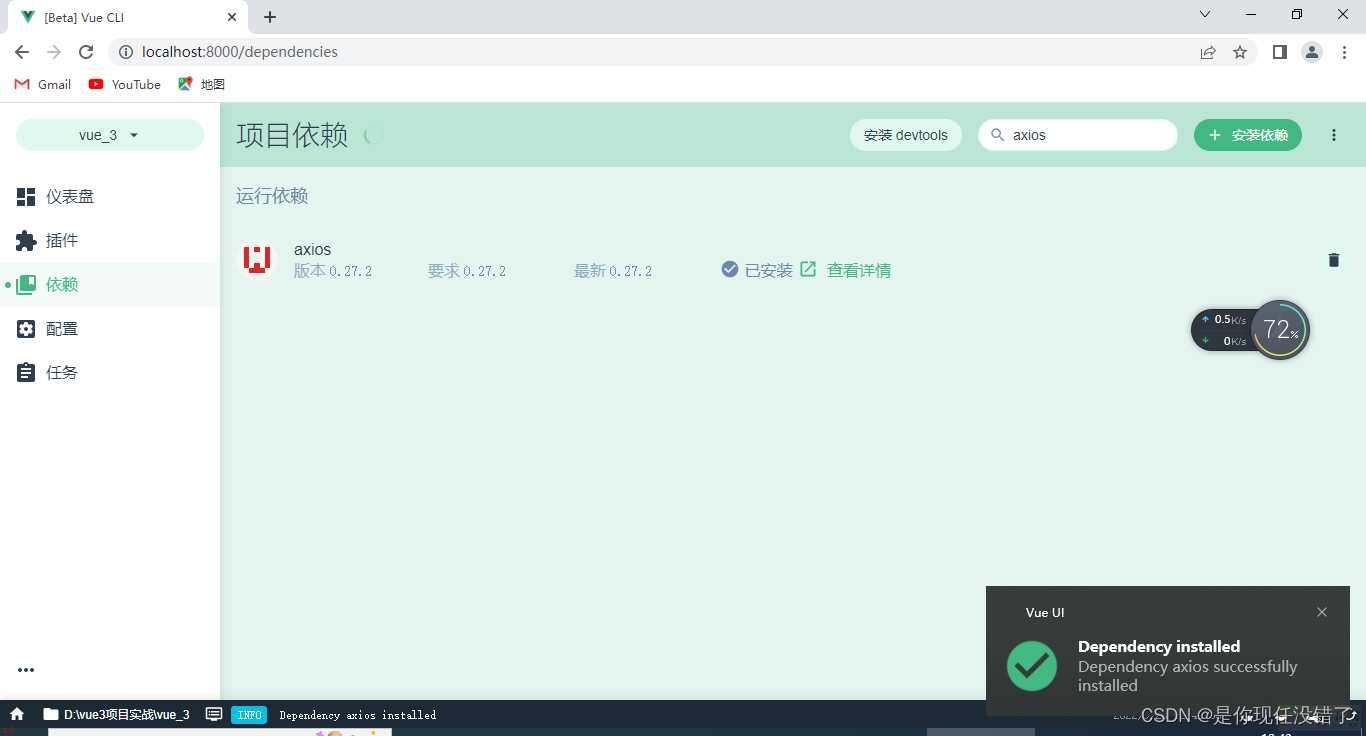Click the Dependency installed notification title
This screenshot has height=736, width=1366.
point(1159,647)
